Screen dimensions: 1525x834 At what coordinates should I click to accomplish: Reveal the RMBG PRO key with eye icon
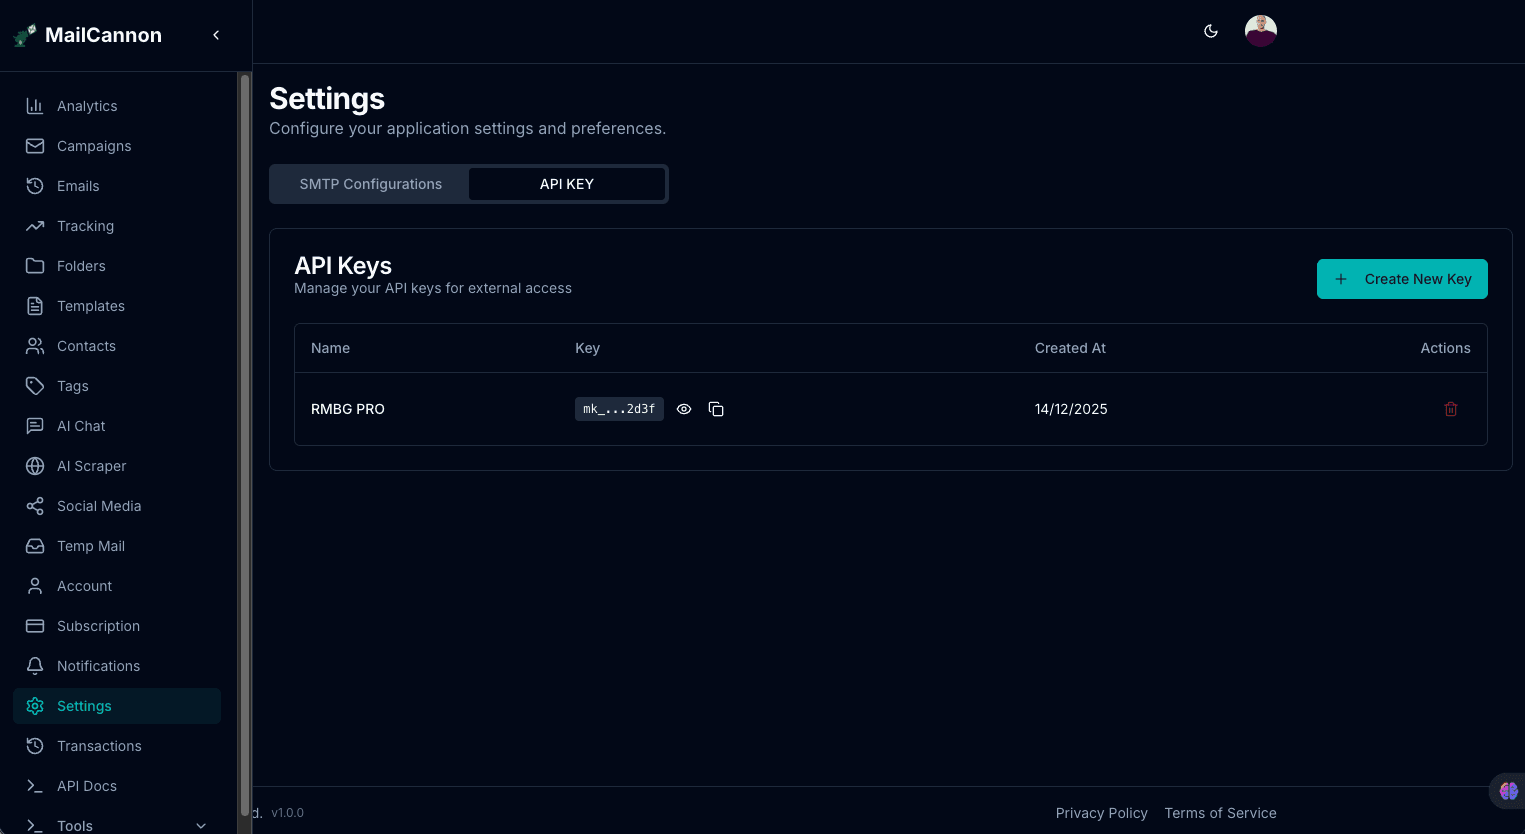(x=684, y=409)
